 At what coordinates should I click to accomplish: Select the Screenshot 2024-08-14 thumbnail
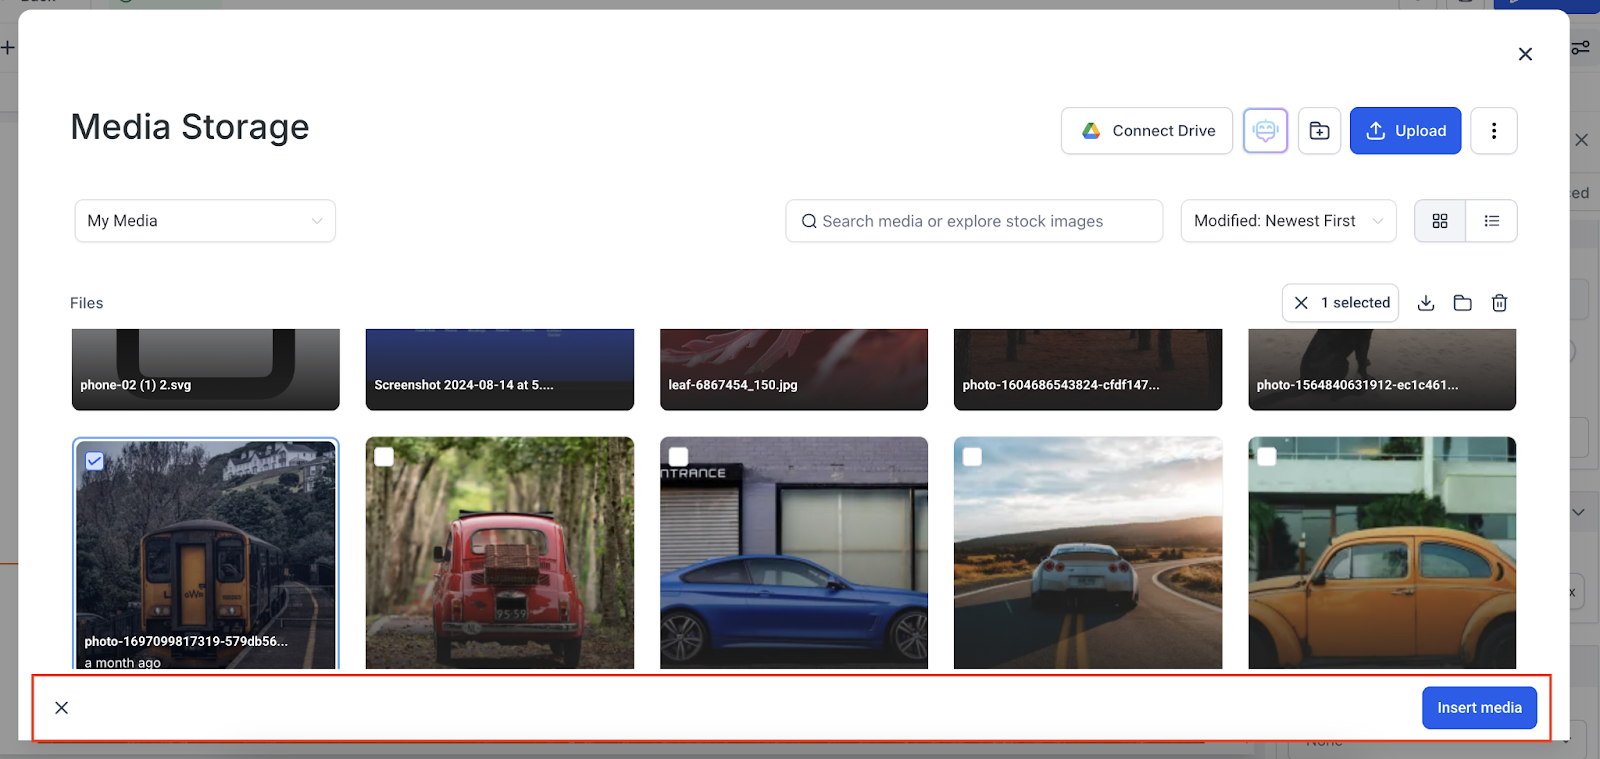500,369
